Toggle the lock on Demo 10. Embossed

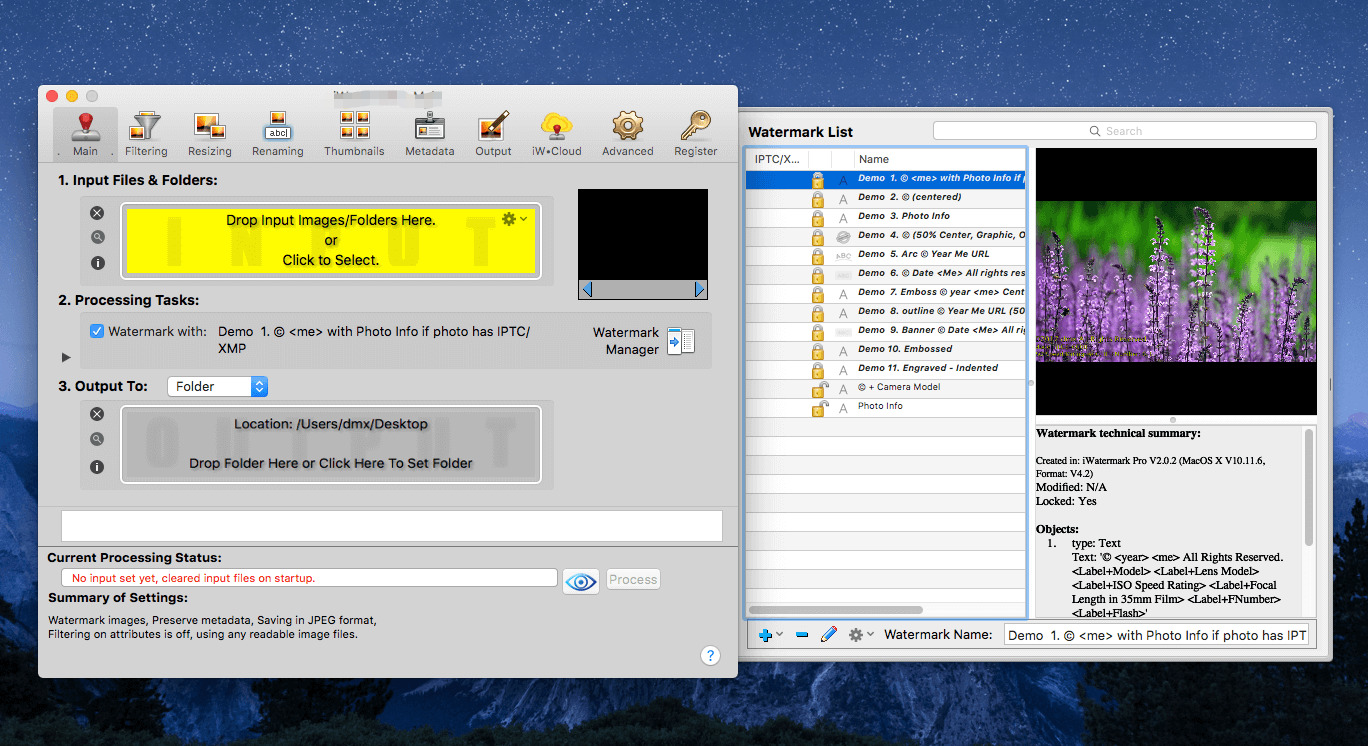pyautogui.click(x=818, y=350)
